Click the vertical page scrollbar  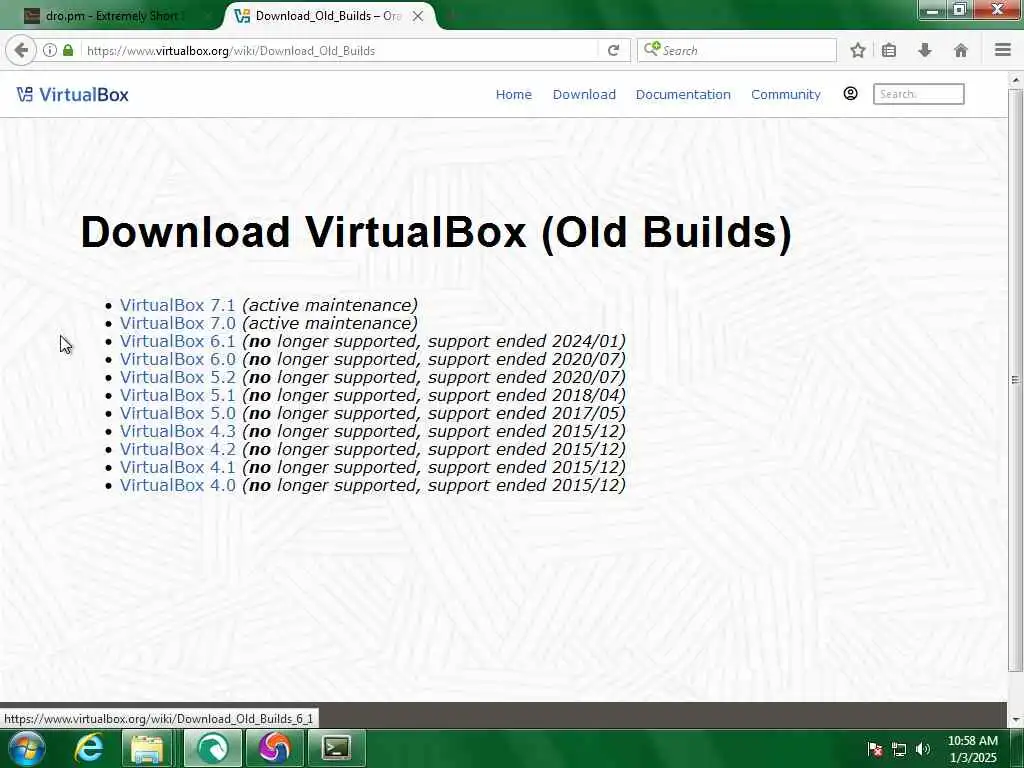[1016, 379]
